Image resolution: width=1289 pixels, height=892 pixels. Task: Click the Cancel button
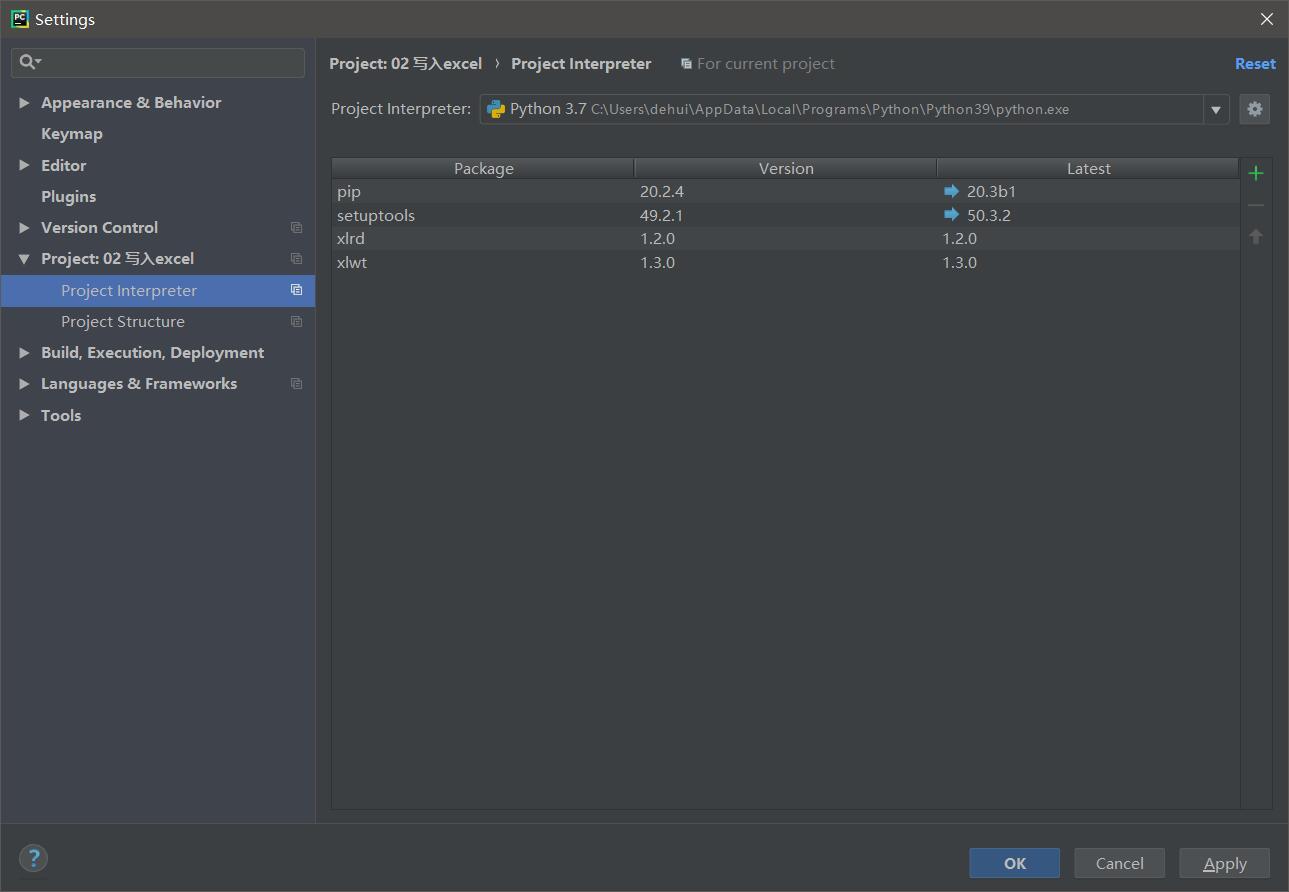[1120, 863]
